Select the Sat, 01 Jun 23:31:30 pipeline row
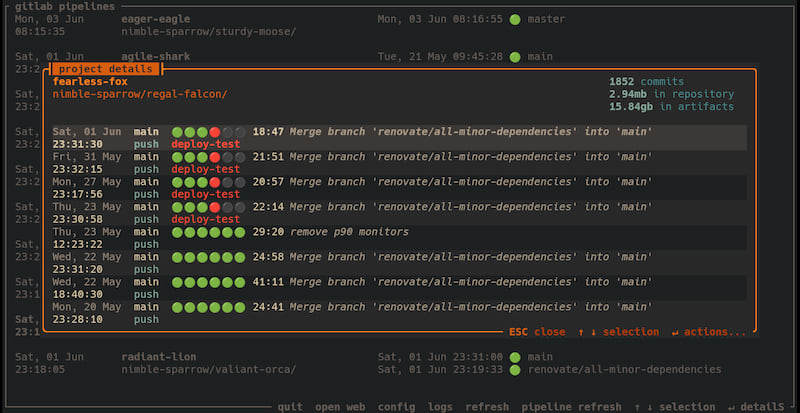 point(399,138)
